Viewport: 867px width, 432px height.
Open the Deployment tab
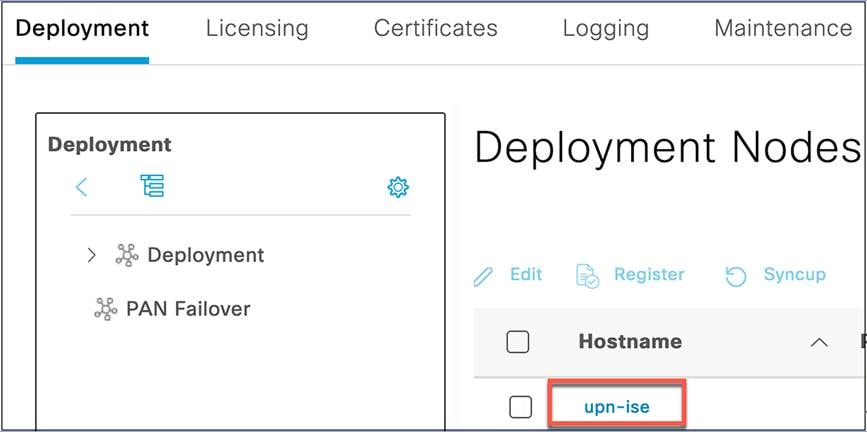pyautogui.click(x=82, y=29)
